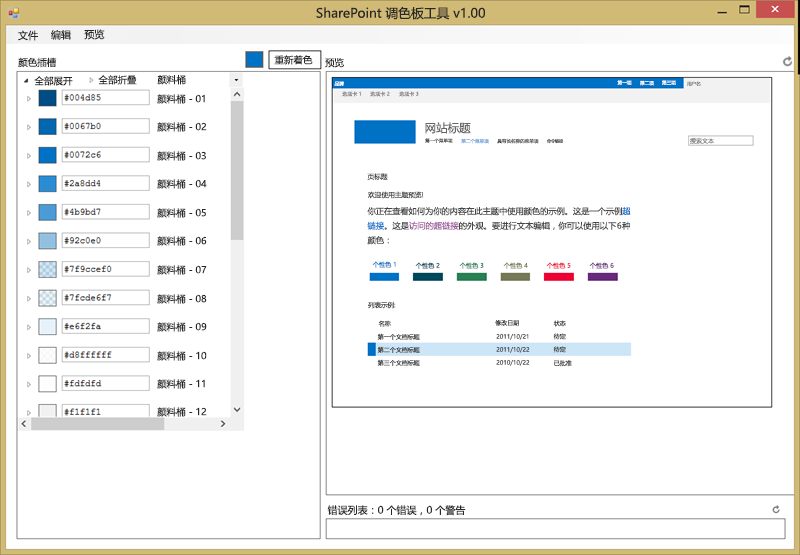This screenshot has width=800, height=555.
Task: Click the #2a8dd4 color swatch
Action: pyautogui.click(x=47, y=184)
